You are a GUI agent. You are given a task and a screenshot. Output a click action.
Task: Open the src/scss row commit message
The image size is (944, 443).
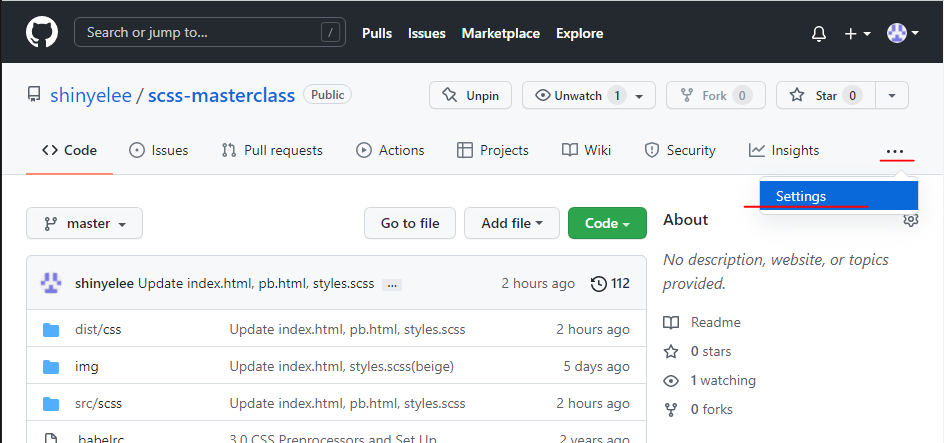(347, 403)
